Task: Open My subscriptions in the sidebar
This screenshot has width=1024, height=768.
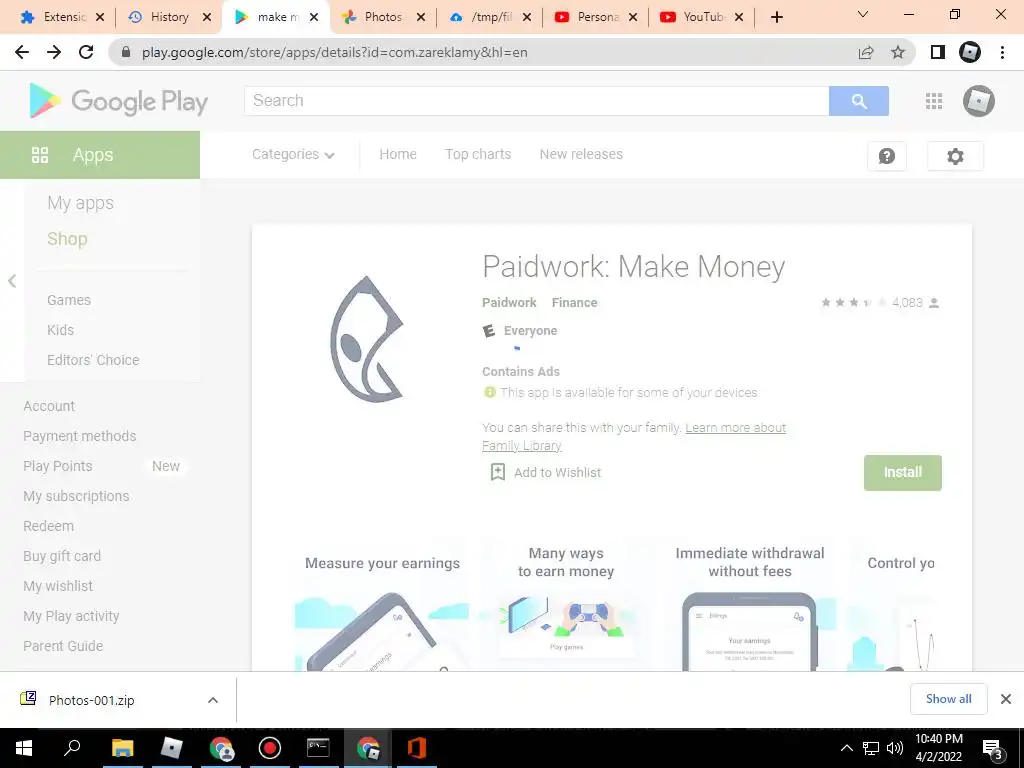Action: pos(76,496)
